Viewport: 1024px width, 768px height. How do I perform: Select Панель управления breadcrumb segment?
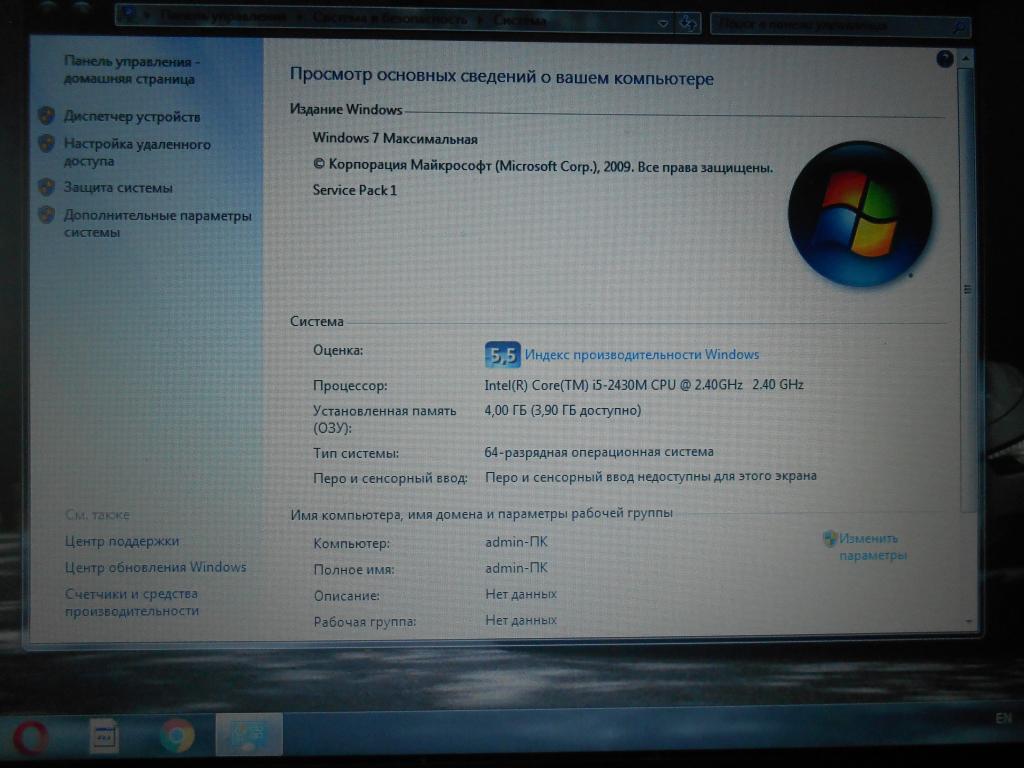pyautogui.click(x=223, y=17)
